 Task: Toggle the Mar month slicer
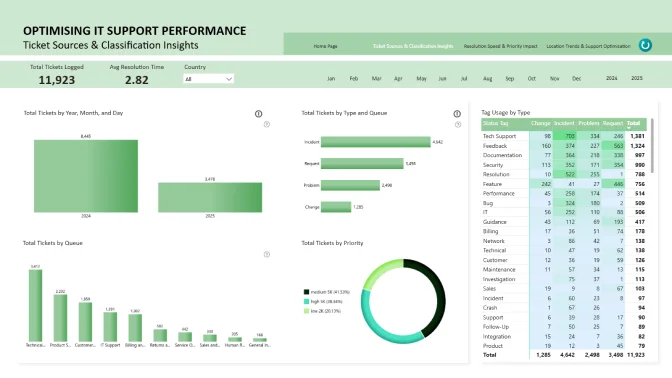[x=376, y=79]
